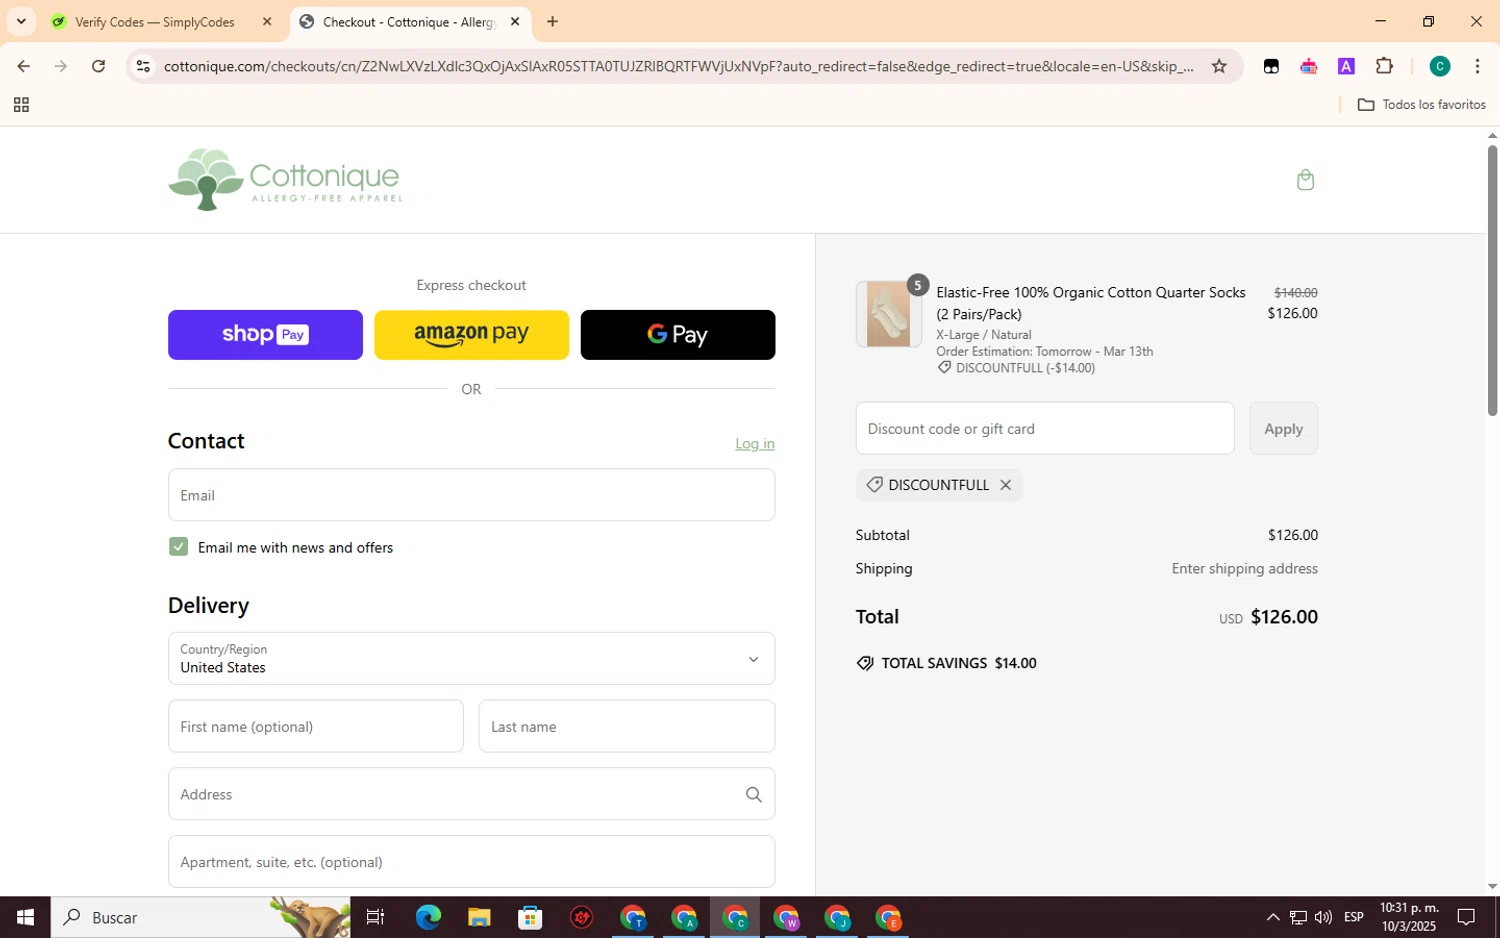Focus the Apartment, suite, etc. field
The image size is (1500, 938).
click(x=471, y=862)
